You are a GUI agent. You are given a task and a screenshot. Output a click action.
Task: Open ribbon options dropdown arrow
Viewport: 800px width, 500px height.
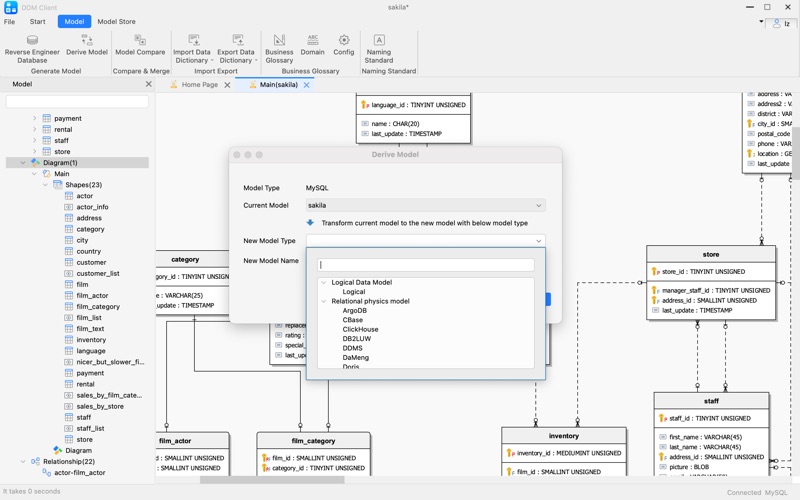point(761,21)
